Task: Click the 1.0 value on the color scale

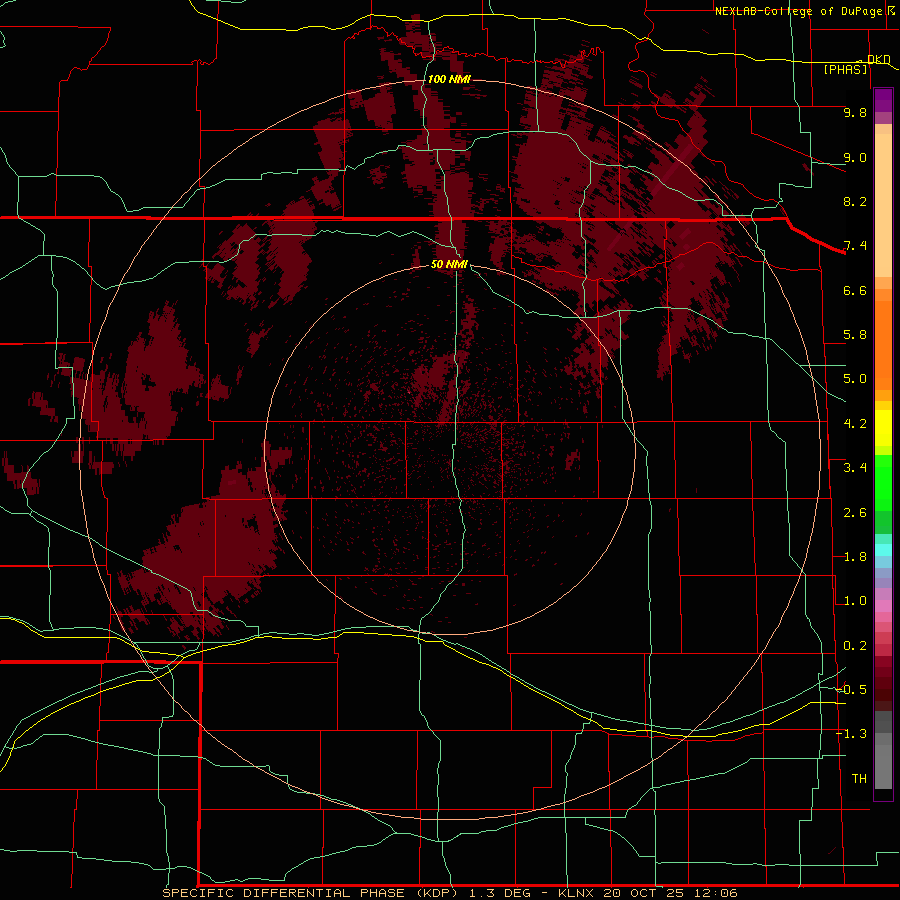Action: tap(855, 601)
